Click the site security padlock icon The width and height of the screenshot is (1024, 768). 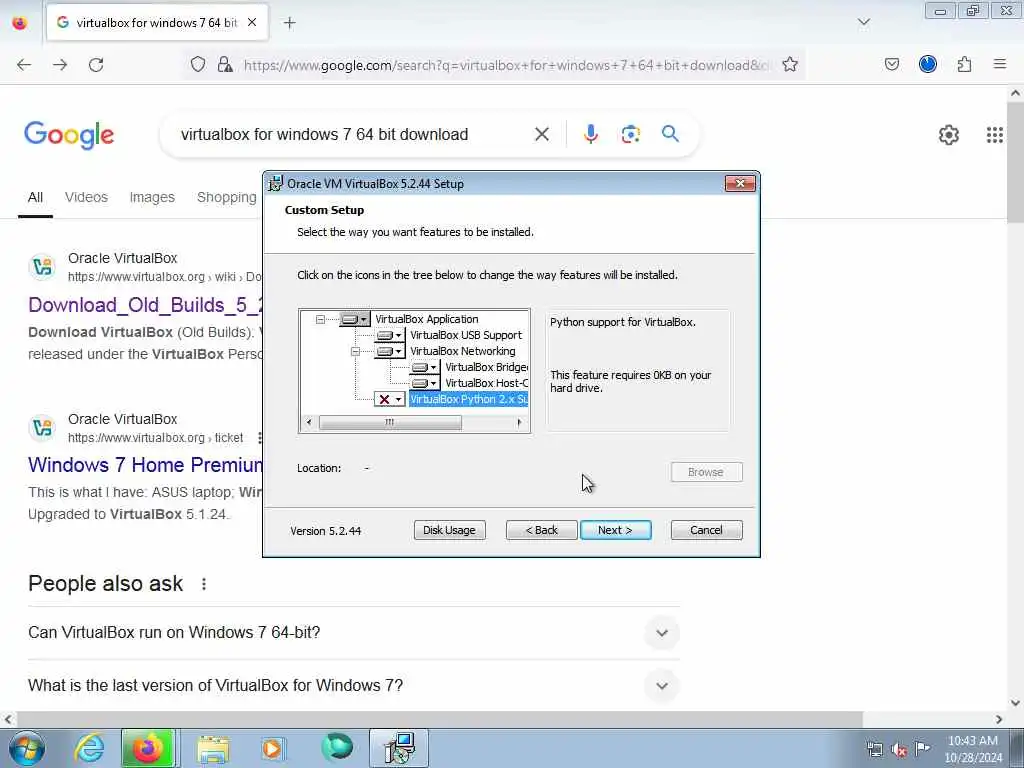pos(225,65)
